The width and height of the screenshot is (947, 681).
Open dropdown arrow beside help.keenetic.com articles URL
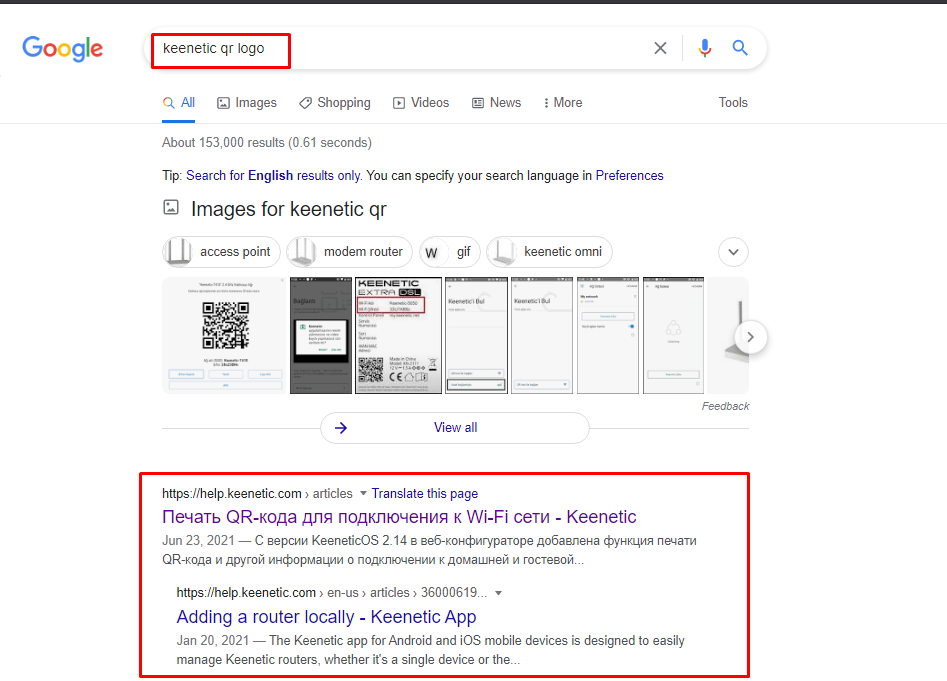(363, 493)
